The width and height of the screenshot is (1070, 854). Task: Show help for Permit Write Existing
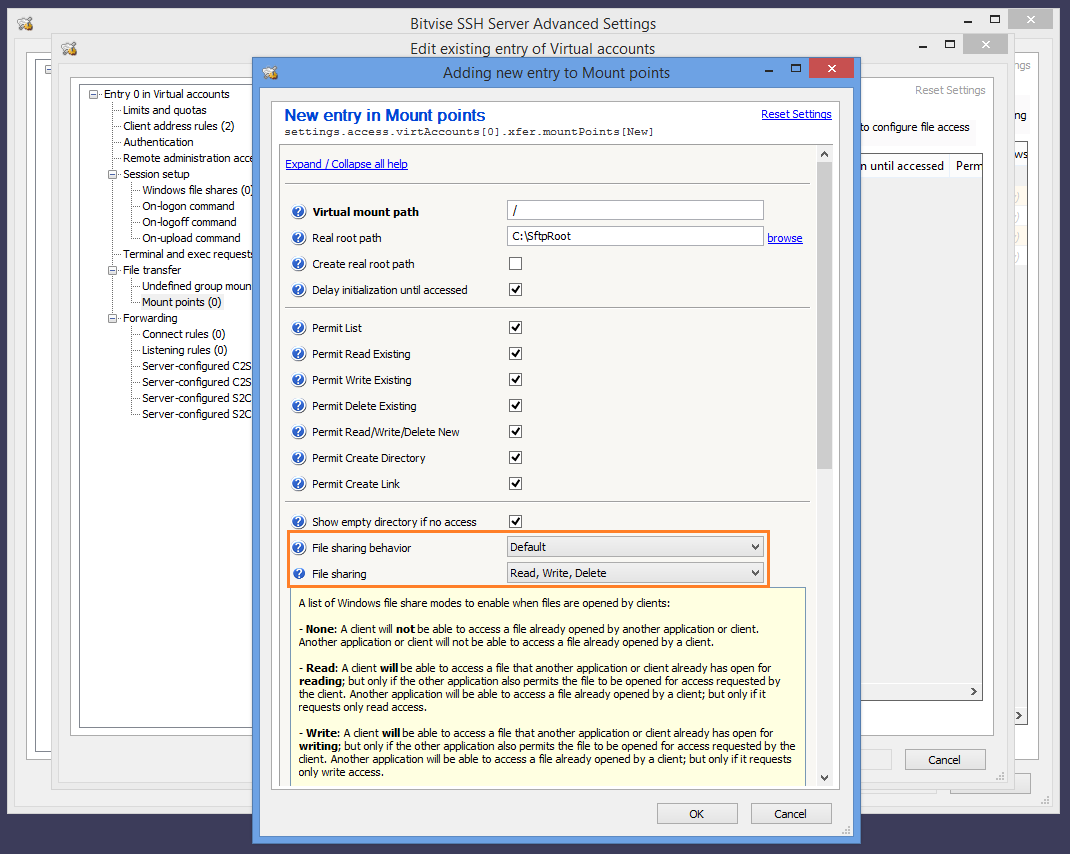[x=298, y=380]
